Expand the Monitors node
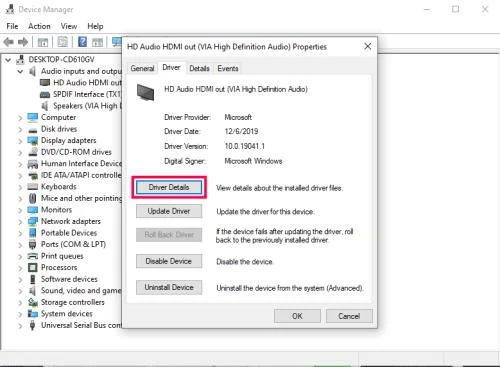The image size is (500, 367). coord(20,210)
